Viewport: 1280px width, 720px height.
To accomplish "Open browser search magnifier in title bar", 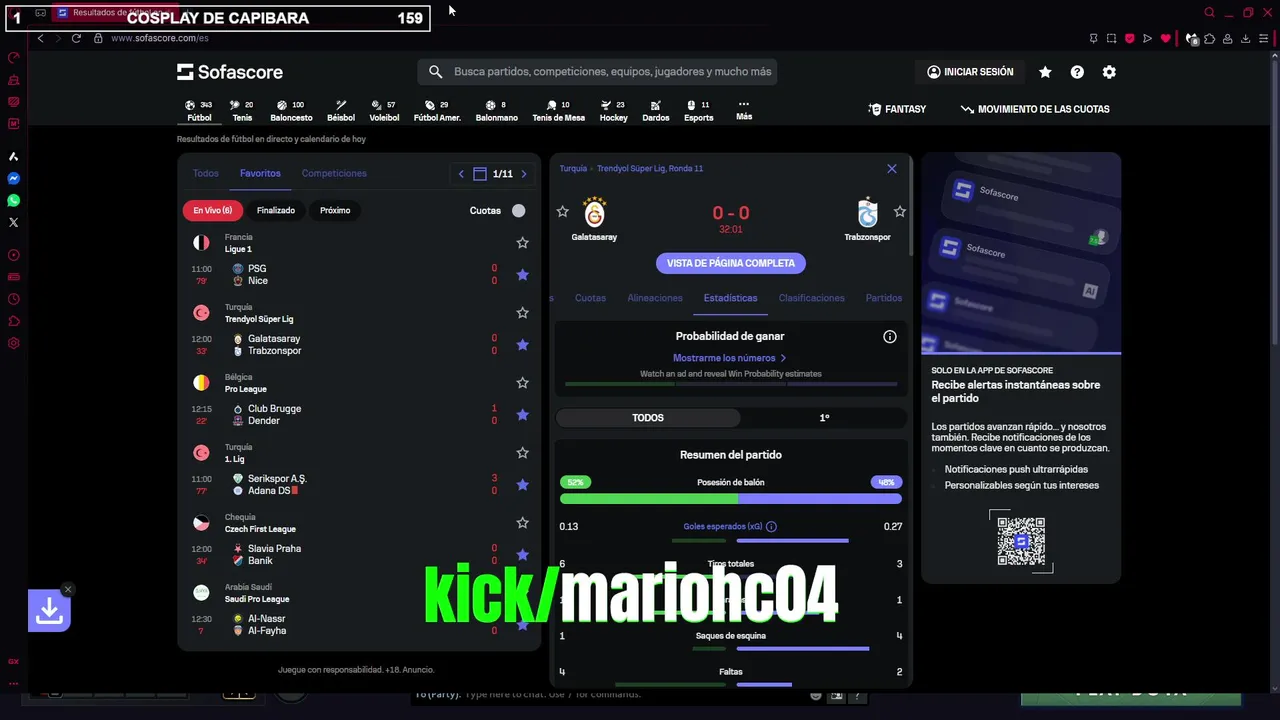I will pyautogui.click(x=1209, y=13).
